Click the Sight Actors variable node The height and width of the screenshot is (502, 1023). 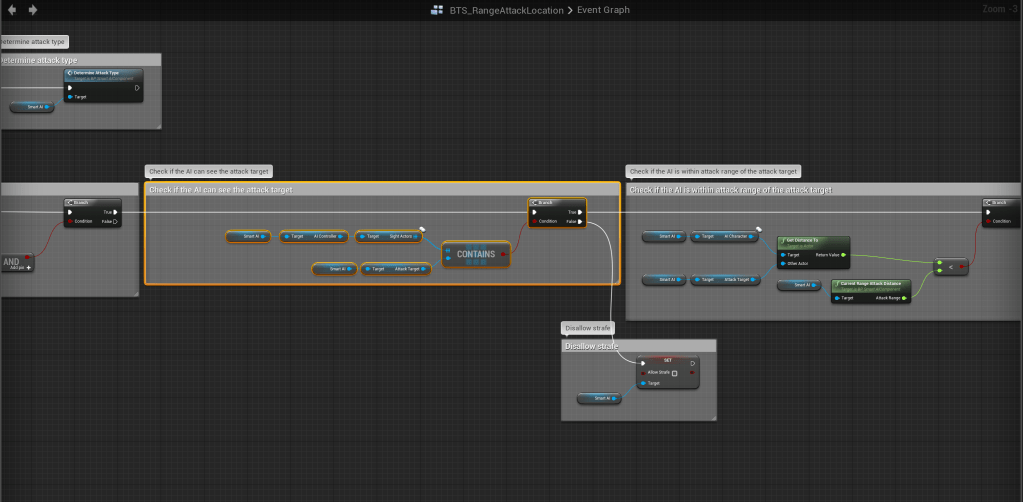(390, 237)
